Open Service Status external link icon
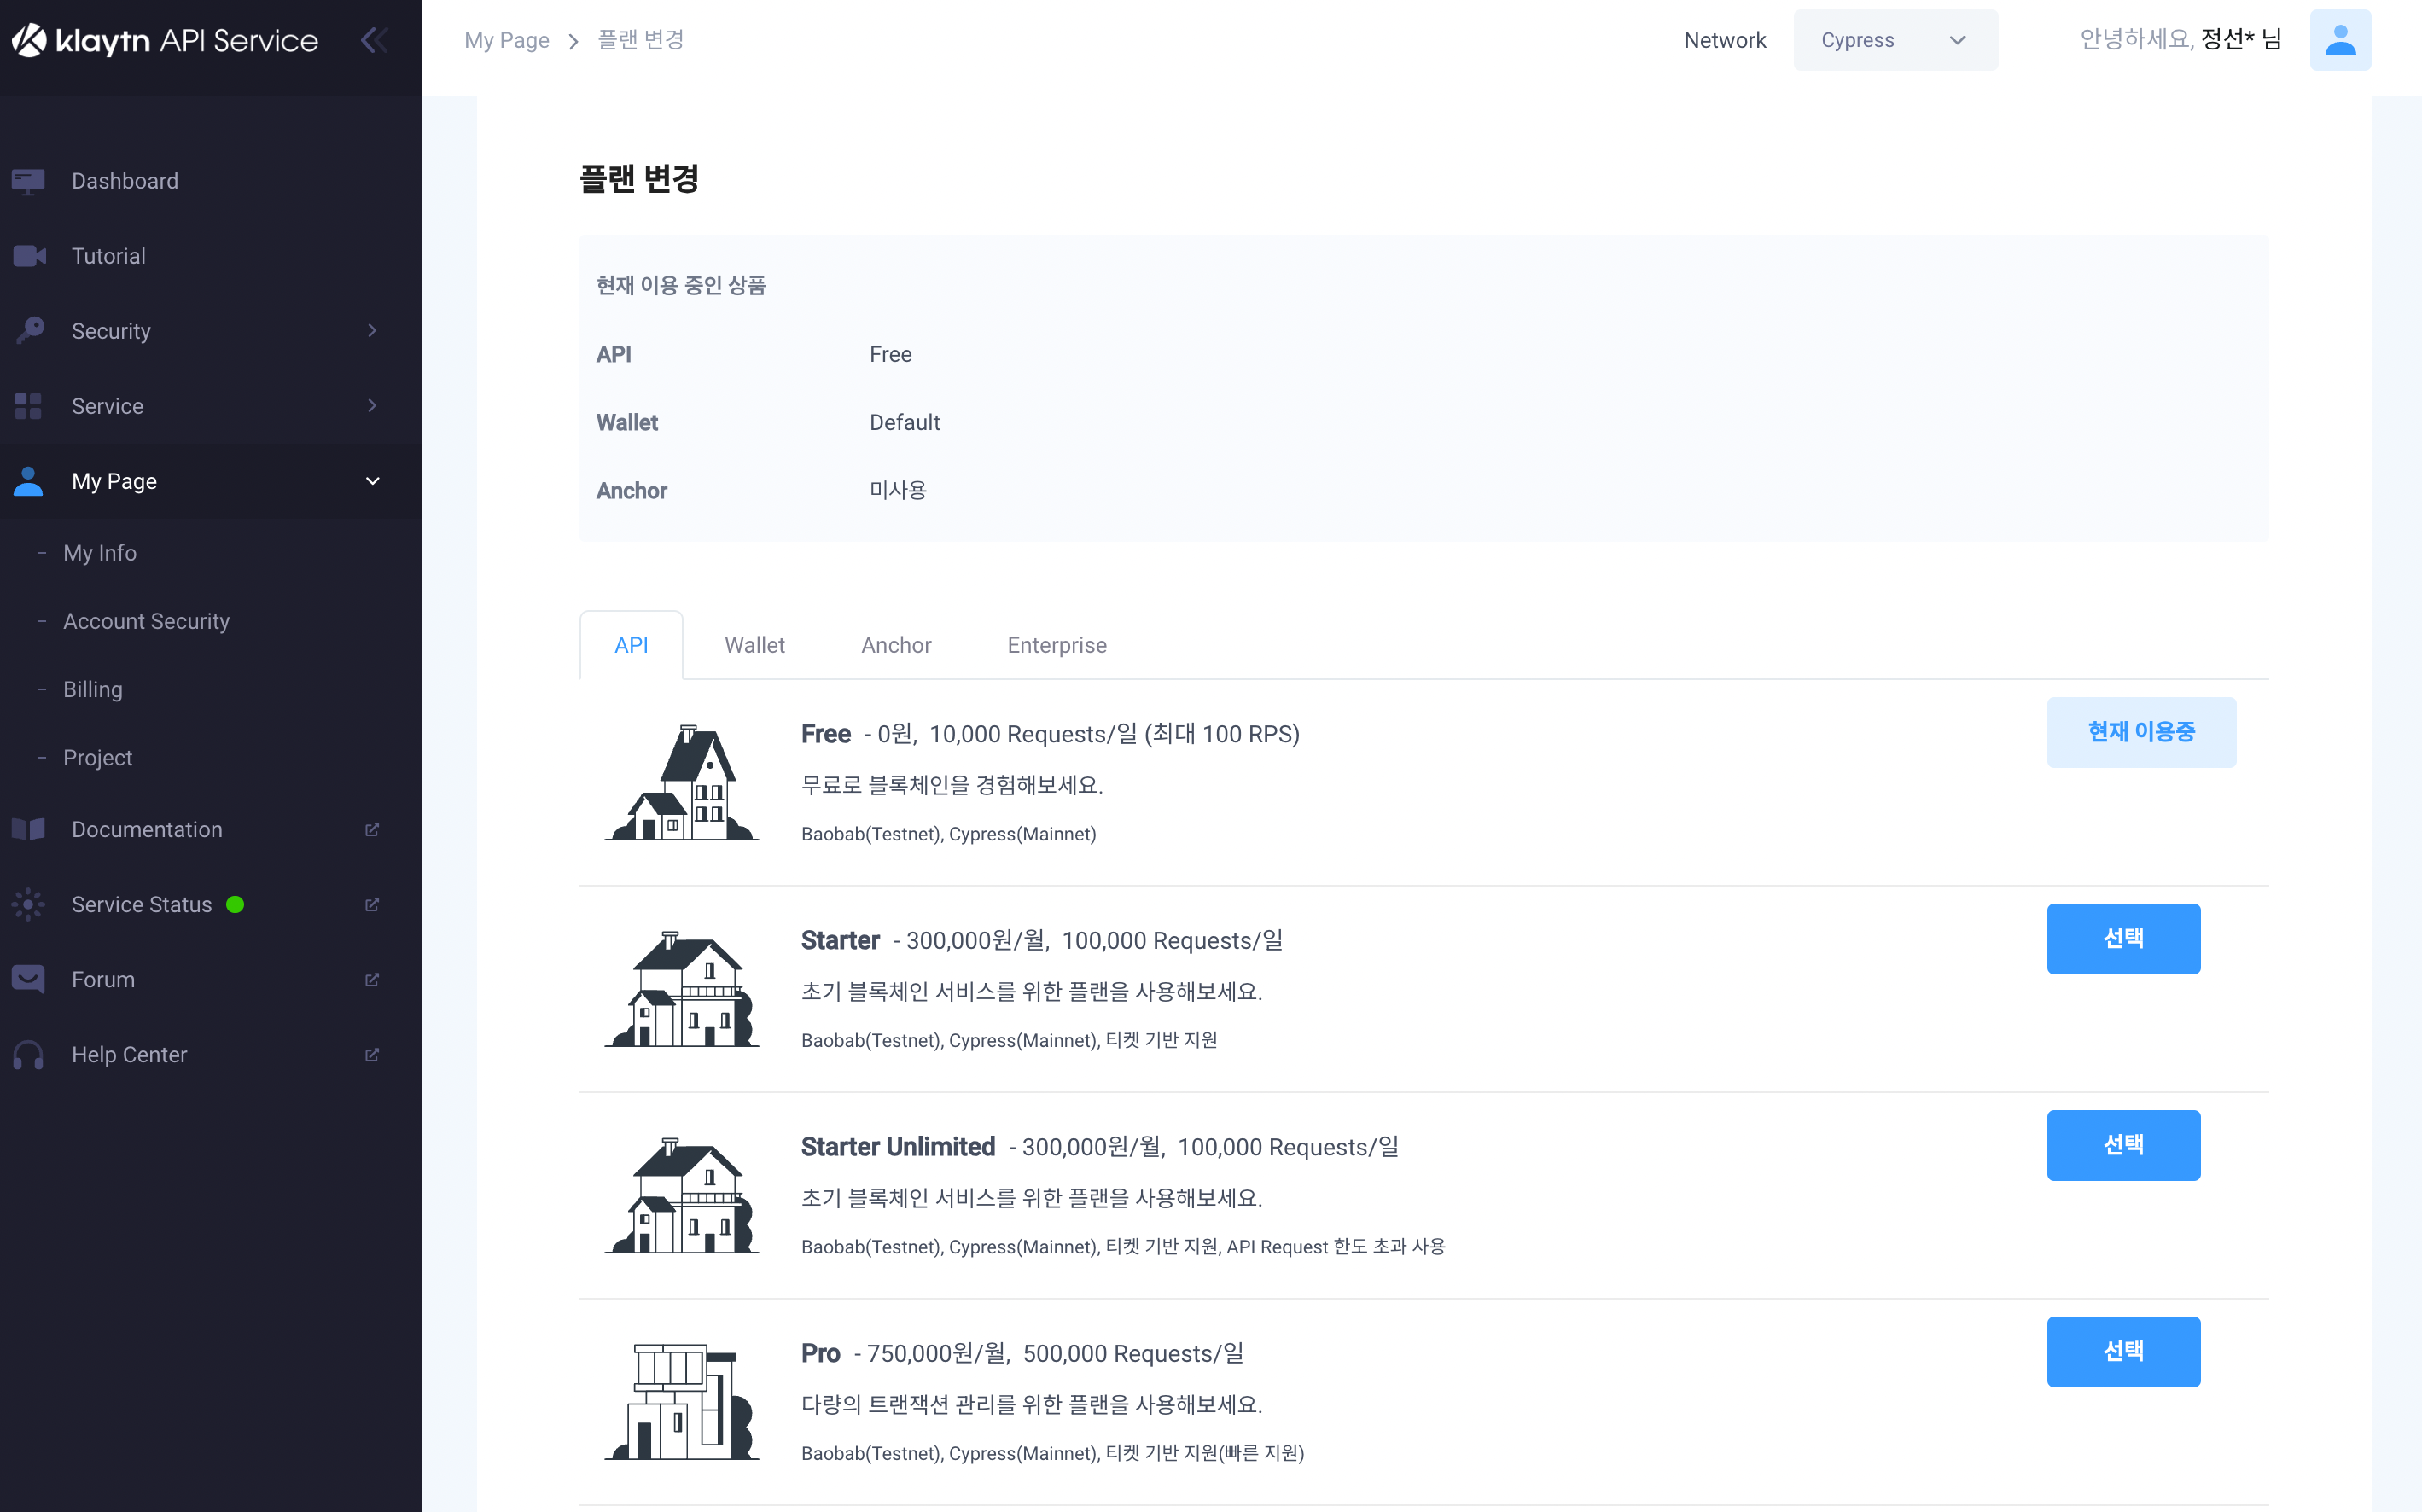This screenshot has width=2422, height=1512. [372, 904]
